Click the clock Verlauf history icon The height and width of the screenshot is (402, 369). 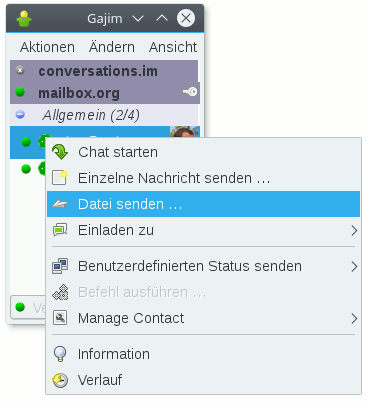[x=60, y=380]
